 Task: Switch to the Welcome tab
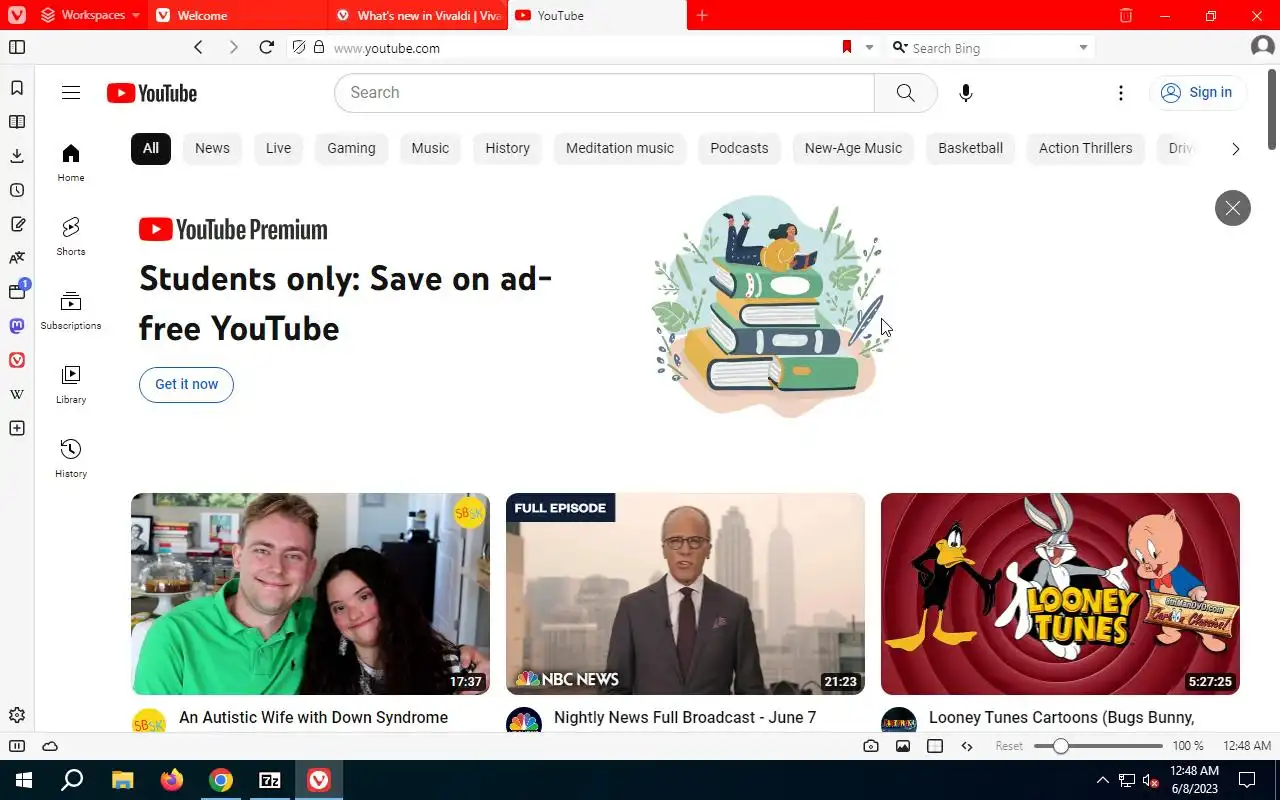[238, 15]
